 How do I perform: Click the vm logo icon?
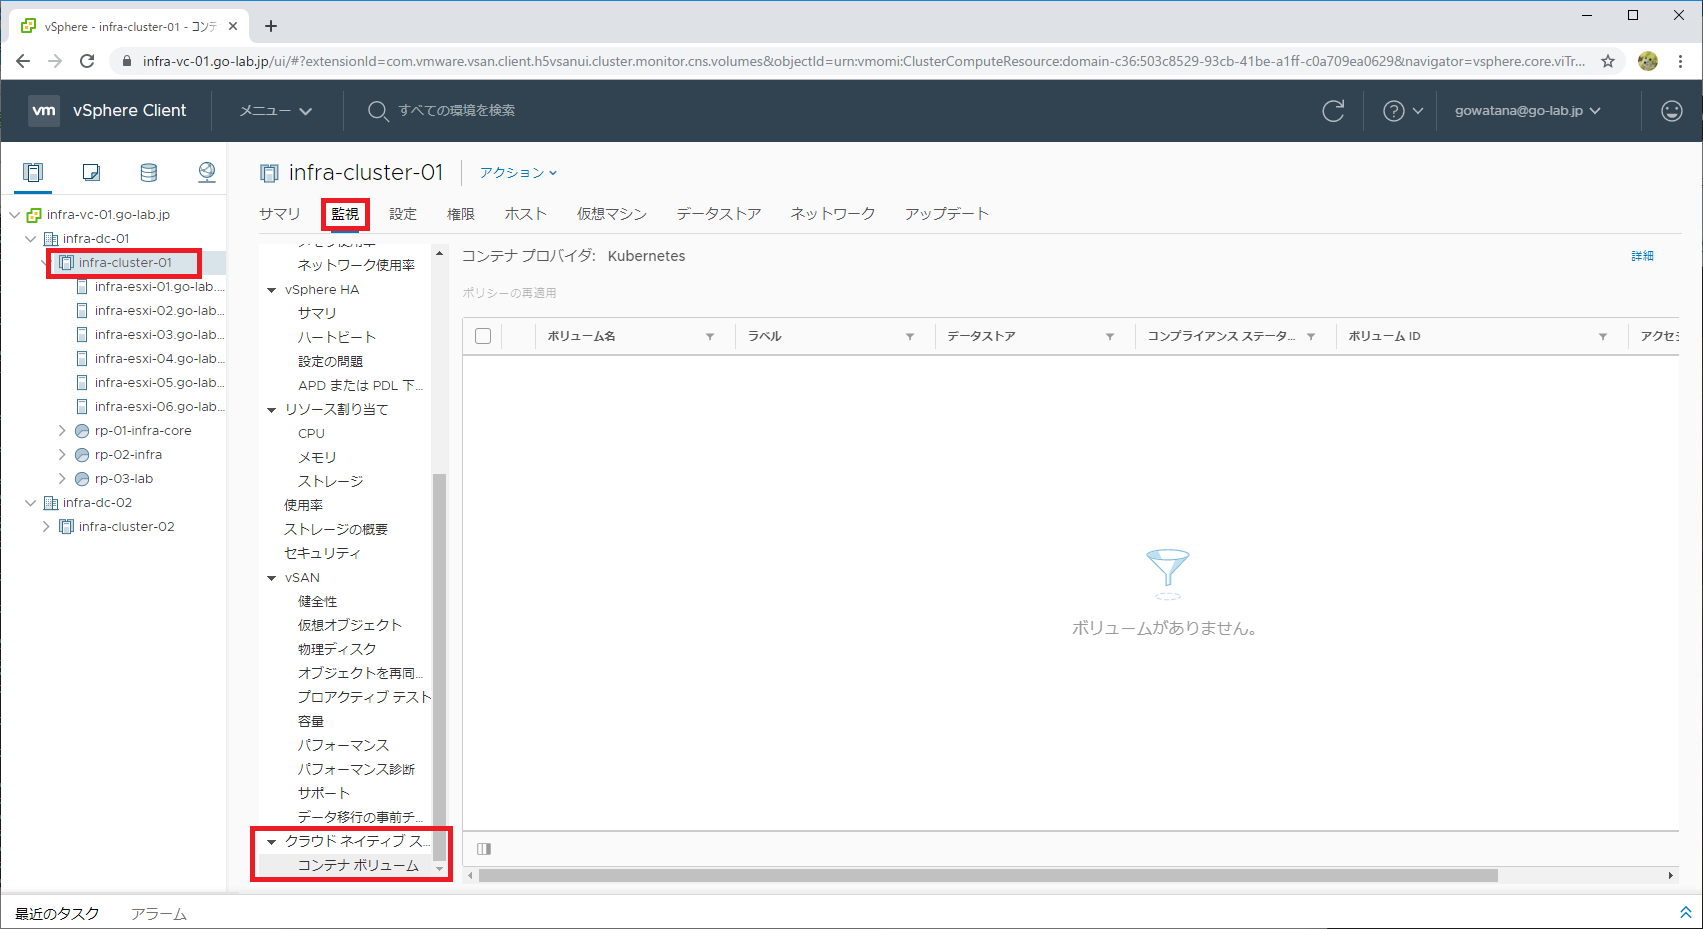tap(44, 110)
